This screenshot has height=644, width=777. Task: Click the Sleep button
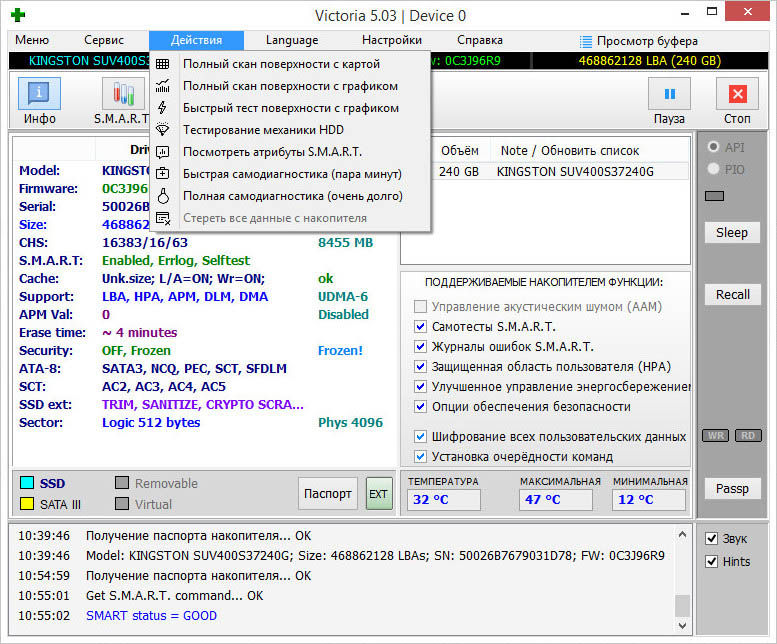731,233
